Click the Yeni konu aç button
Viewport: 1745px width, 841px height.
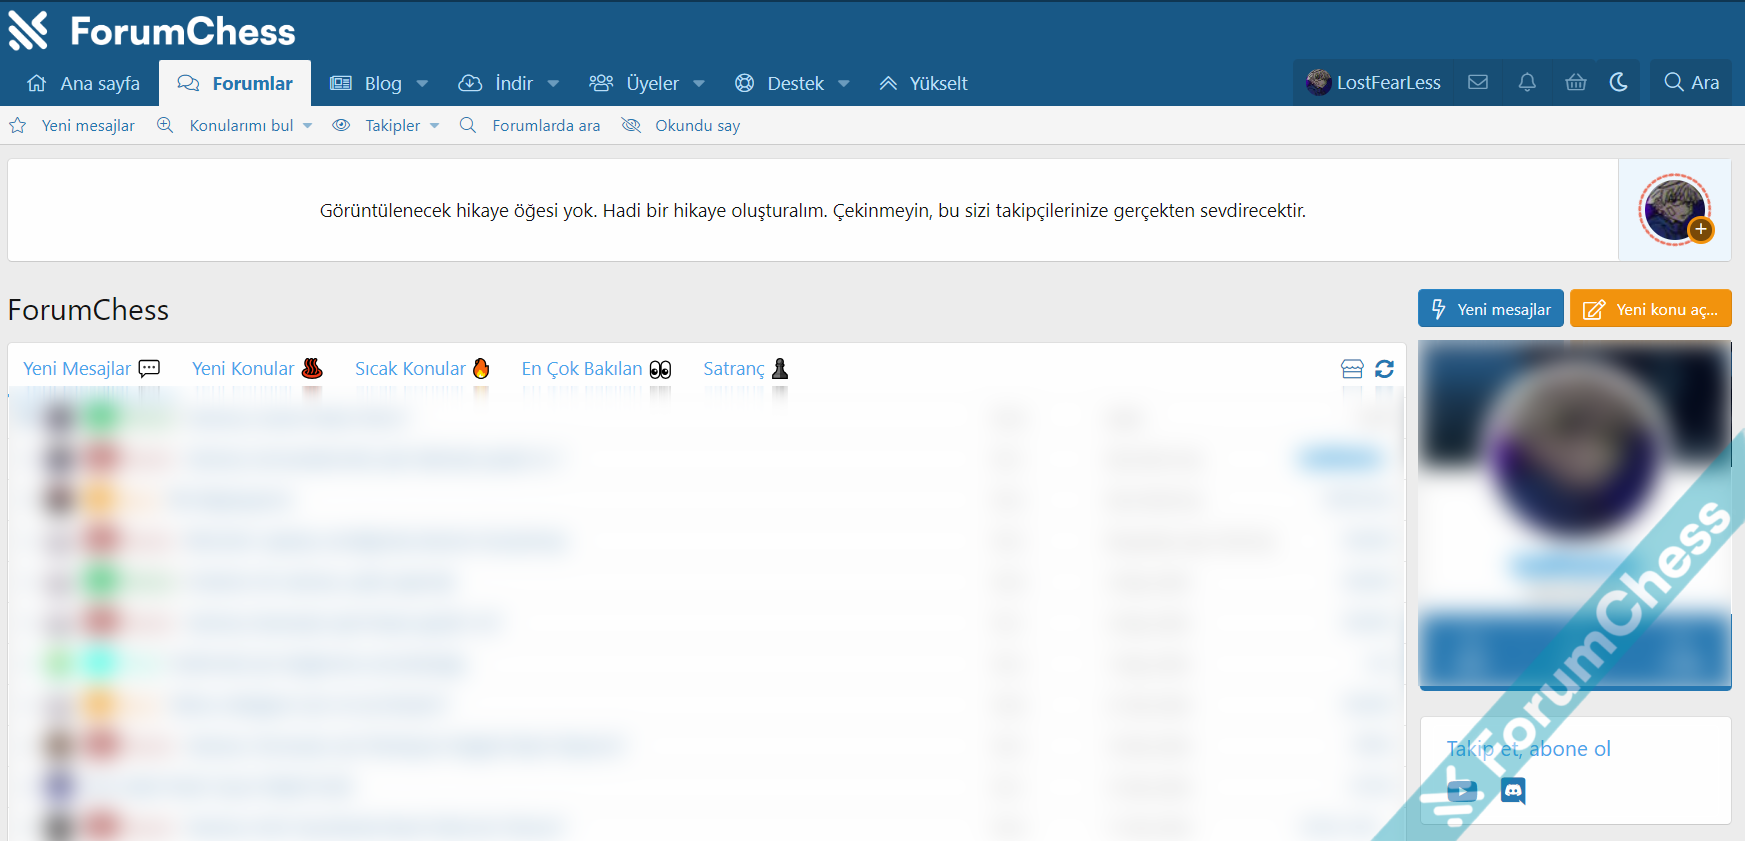coord(1650,309)
